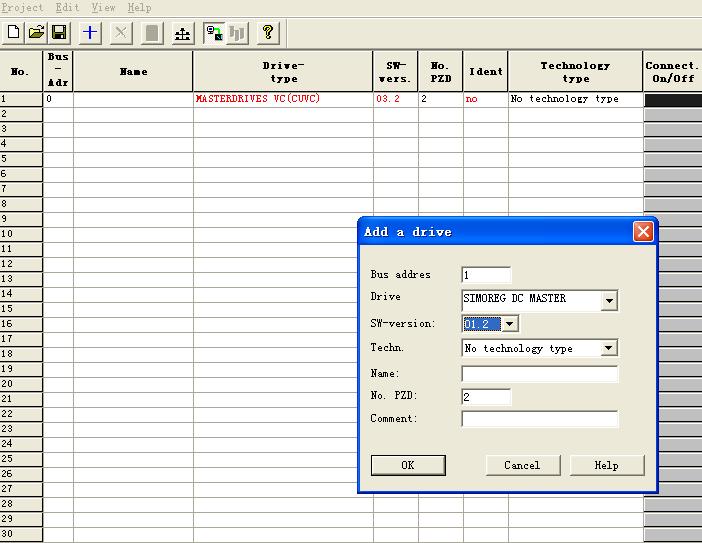Expand the Techn. technology type dropdown
This screenshot has height=543, width=702.
608,348
